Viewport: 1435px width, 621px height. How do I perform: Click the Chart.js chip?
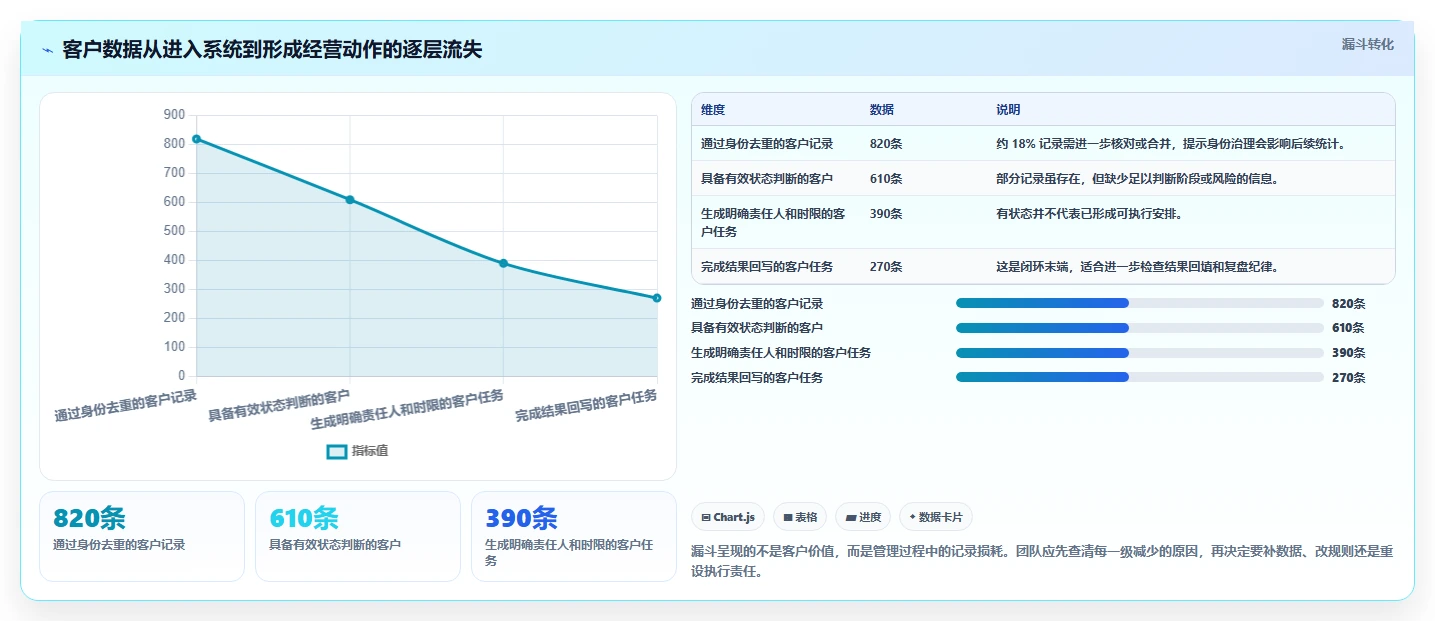(728, 517)
